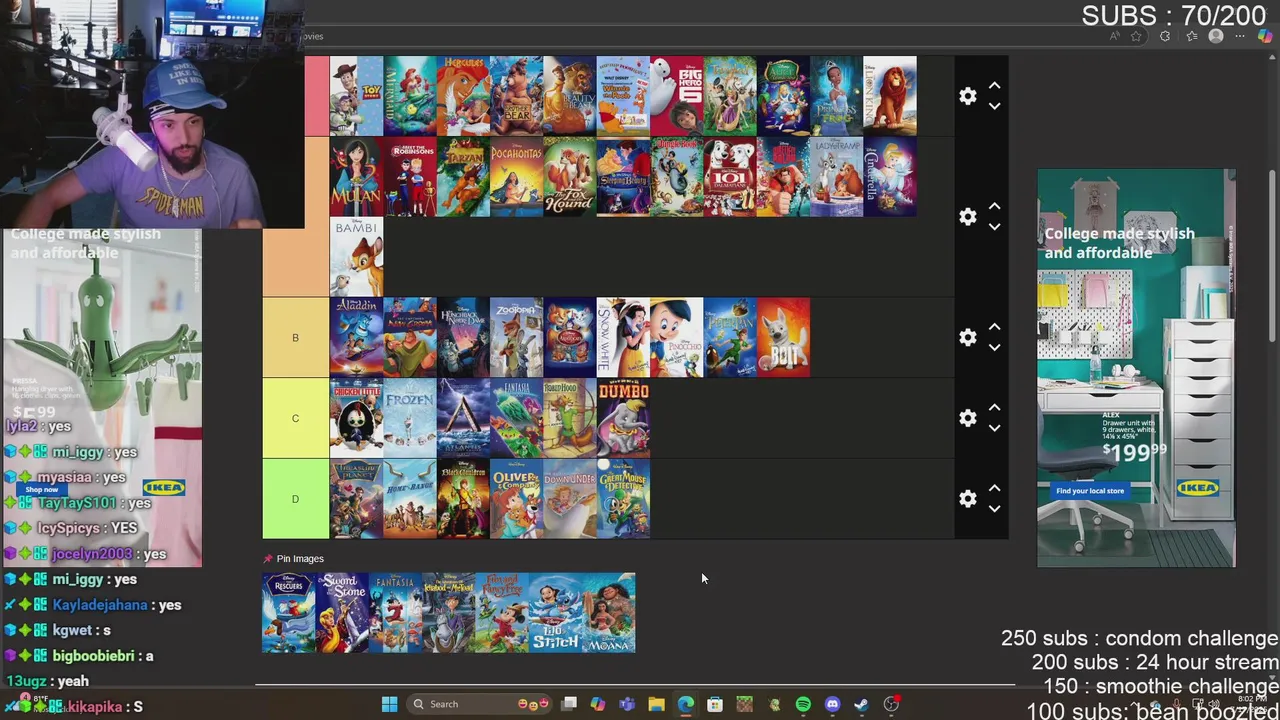The width and height of the screenshot is (1280, 720).
Task: Open Steam from the taskbar
Action: [861, 704]
